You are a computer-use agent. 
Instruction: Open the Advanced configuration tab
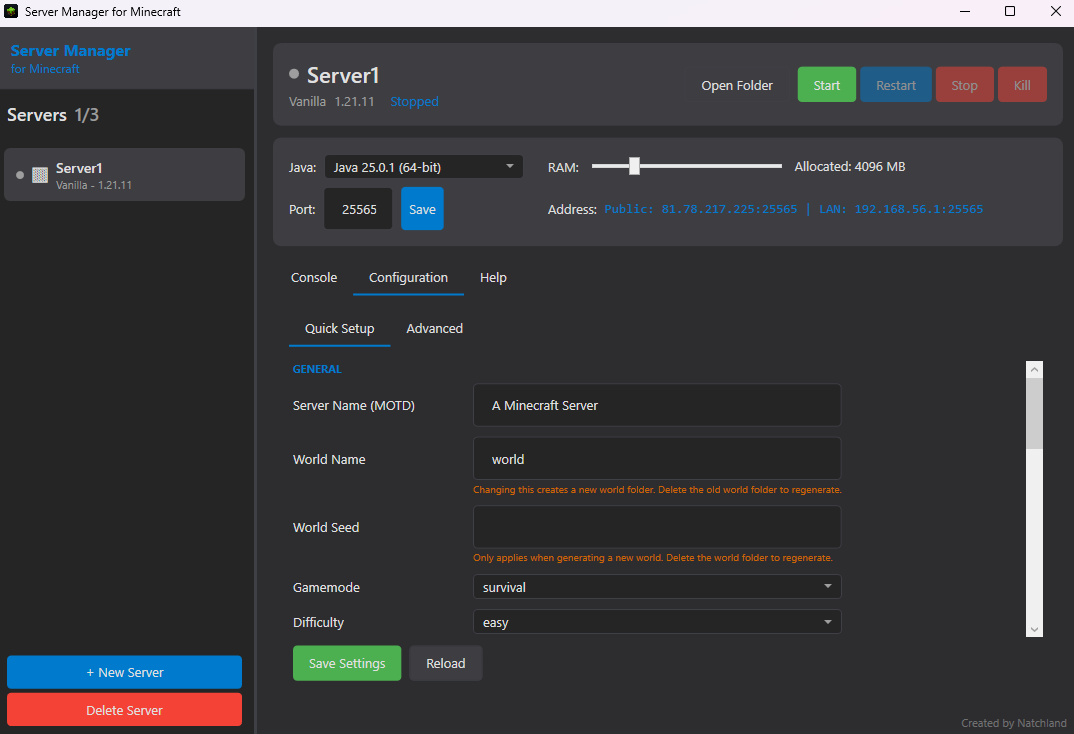pos(434,328)
